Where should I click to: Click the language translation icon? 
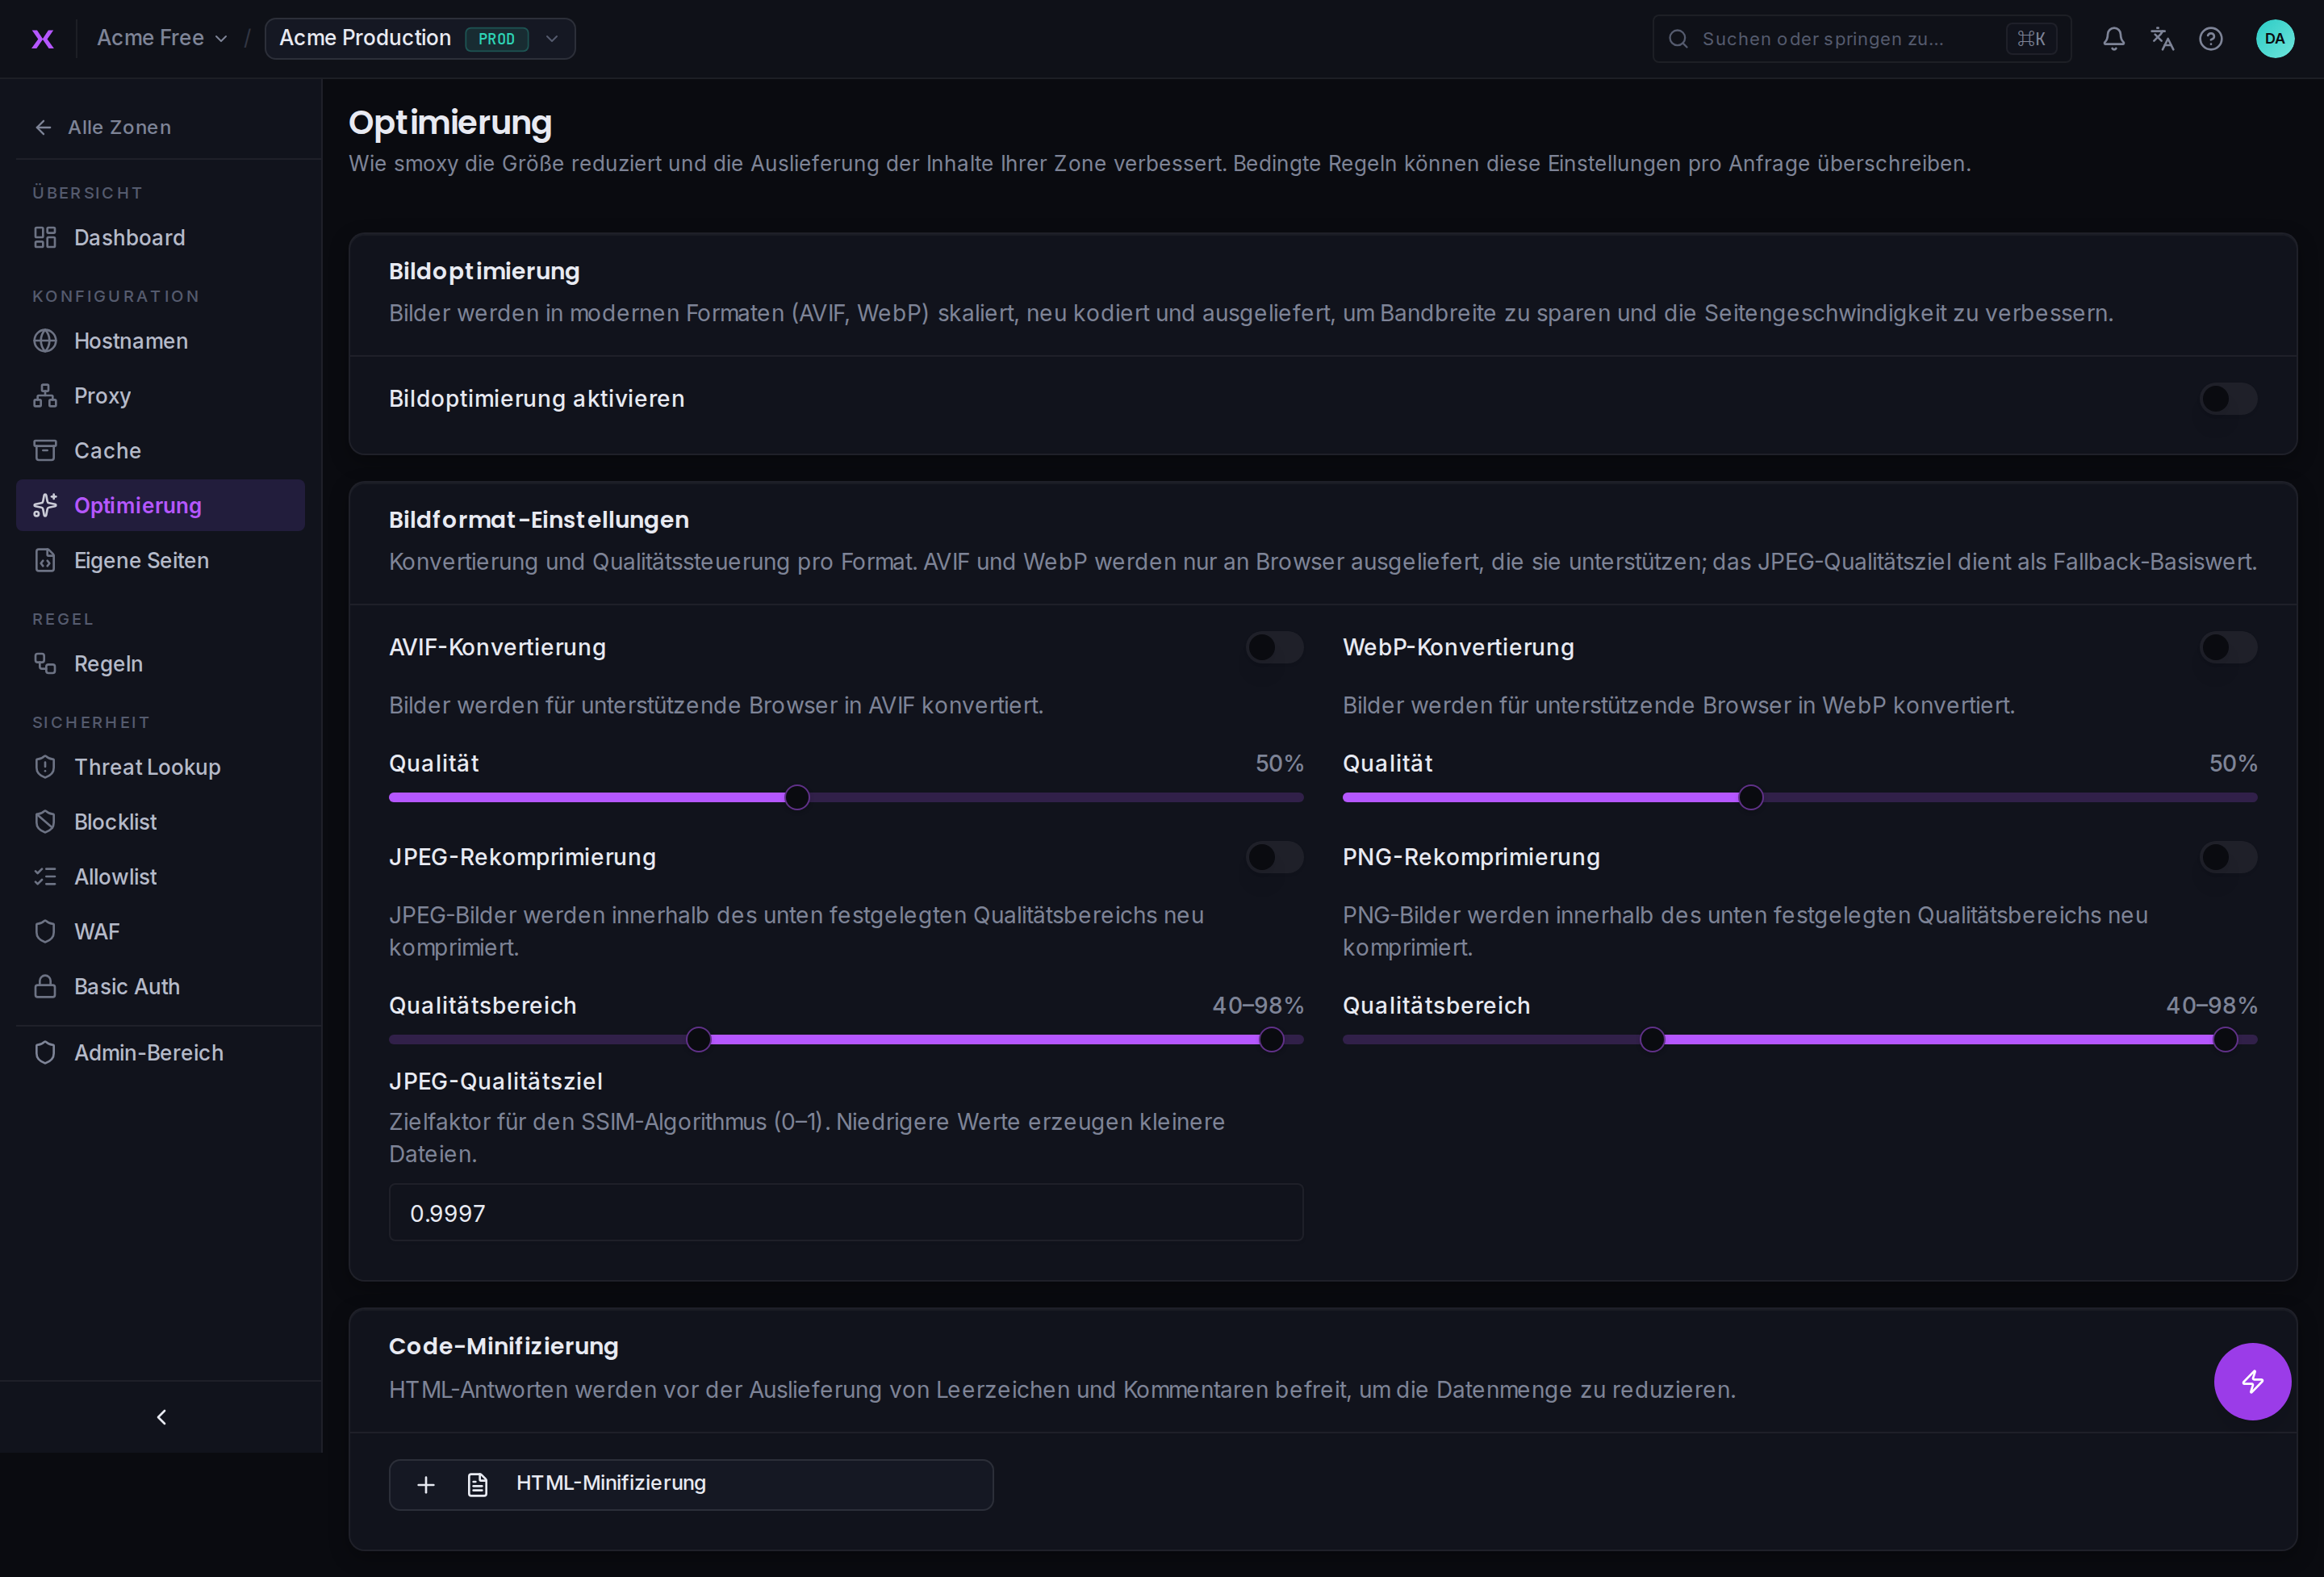[2162, 39]
